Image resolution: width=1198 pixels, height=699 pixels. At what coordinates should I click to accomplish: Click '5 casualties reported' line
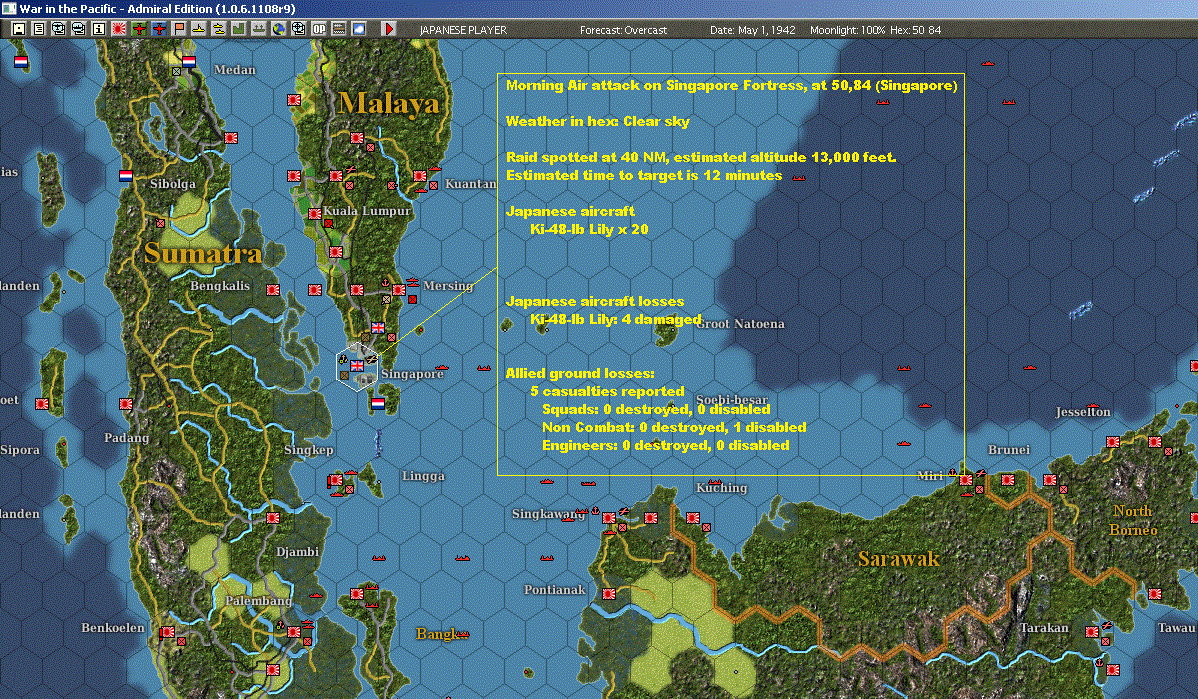pos(607,391)
